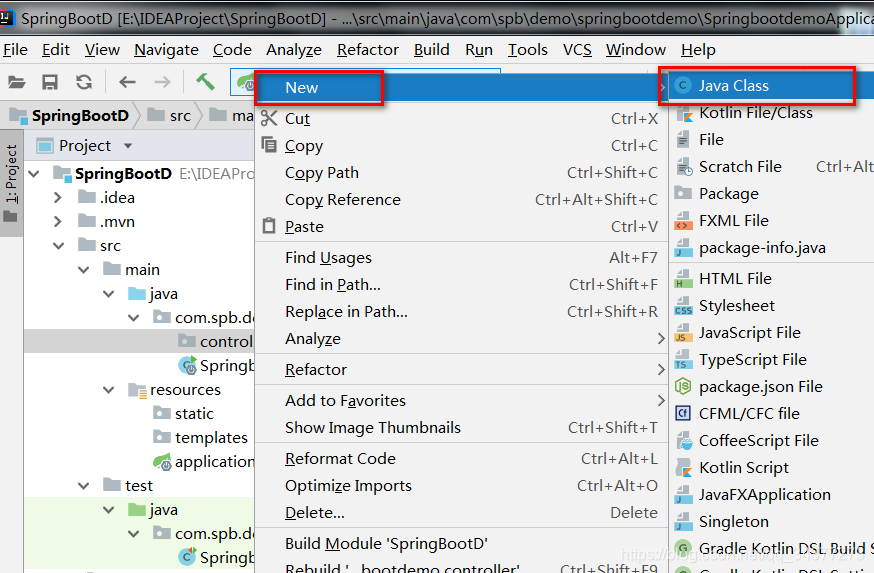Open the Analyze submenu arrow
Image resolution: width=874 pixels, height=573 pixels.
(661, 338)
